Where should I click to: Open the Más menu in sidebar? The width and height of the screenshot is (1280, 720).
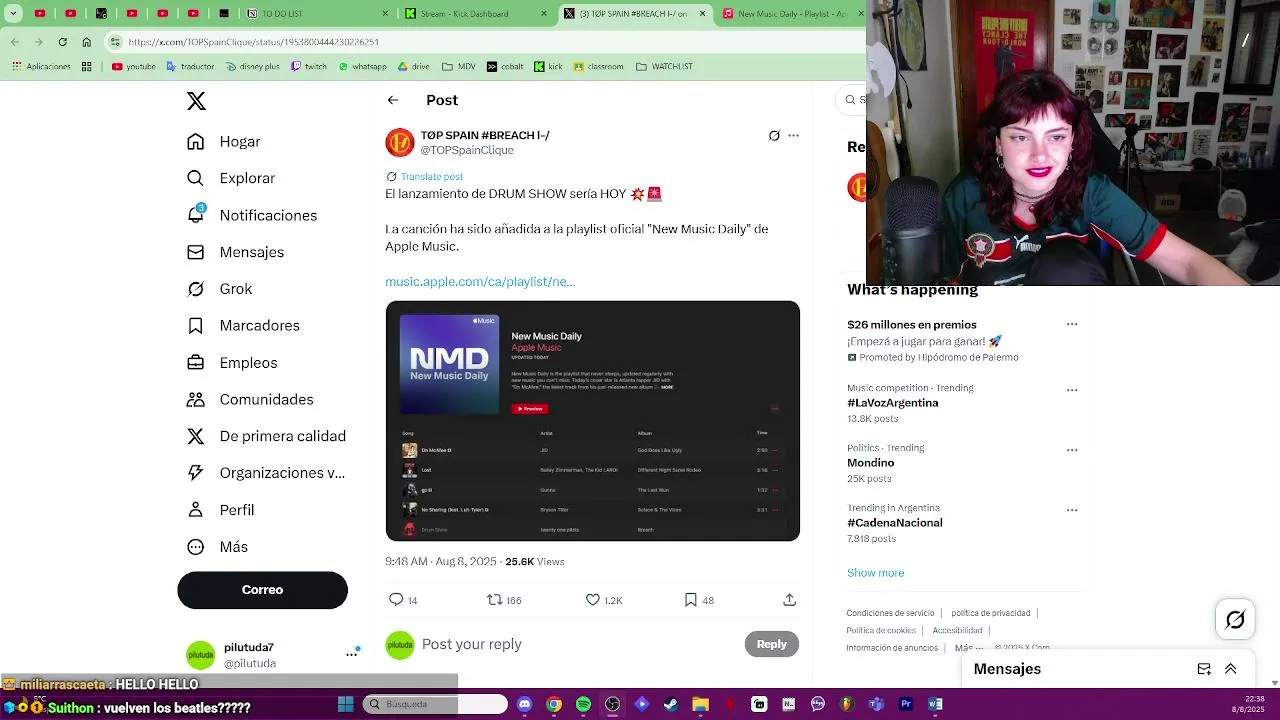[218, 547]
